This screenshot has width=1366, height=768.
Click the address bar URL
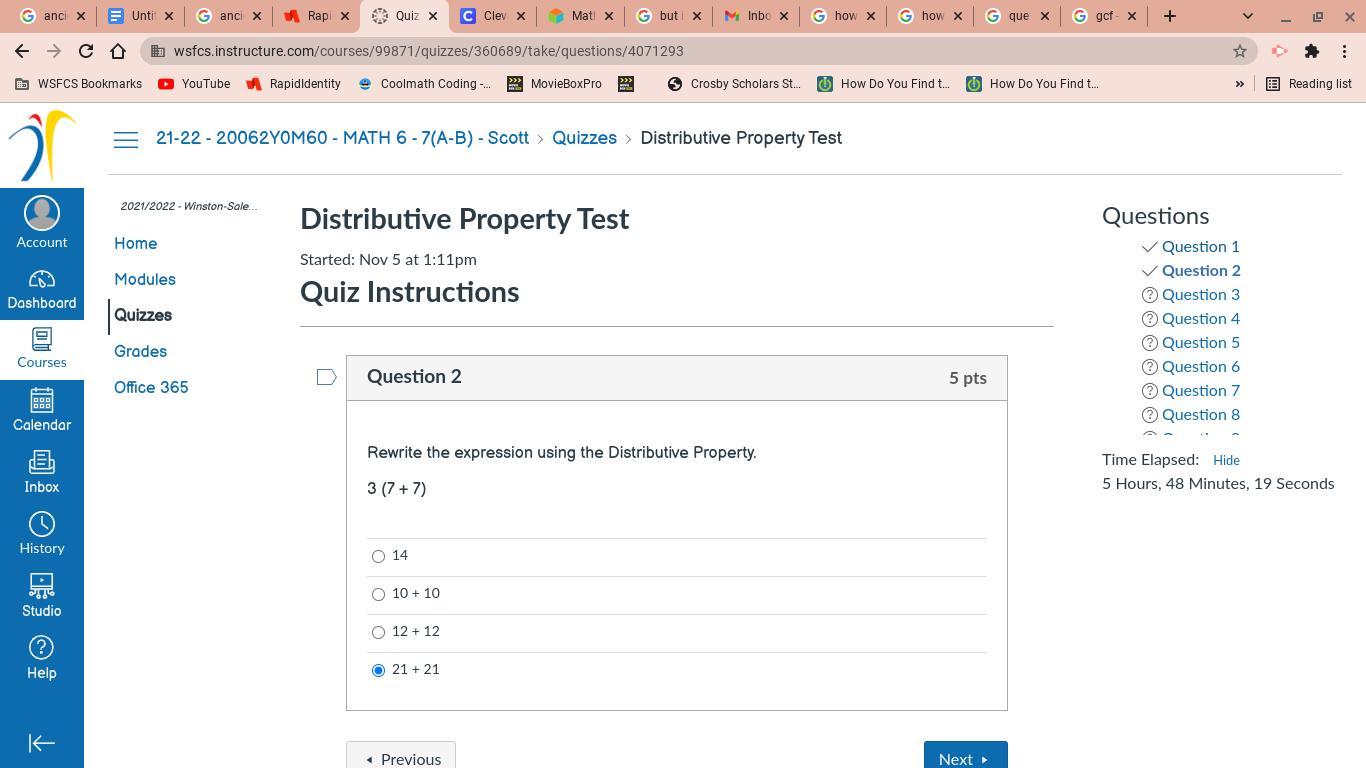(428, 51)
